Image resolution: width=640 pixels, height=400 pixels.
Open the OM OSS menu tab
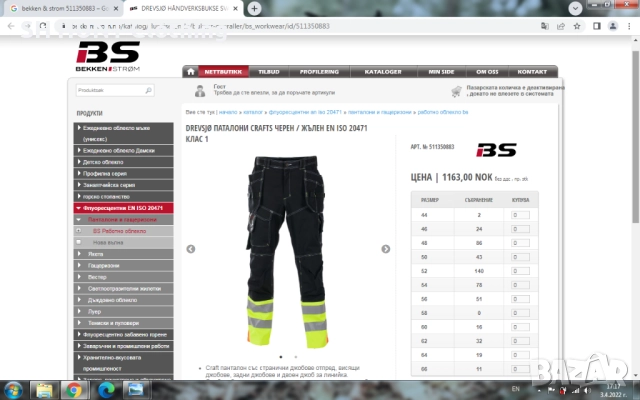487,72
